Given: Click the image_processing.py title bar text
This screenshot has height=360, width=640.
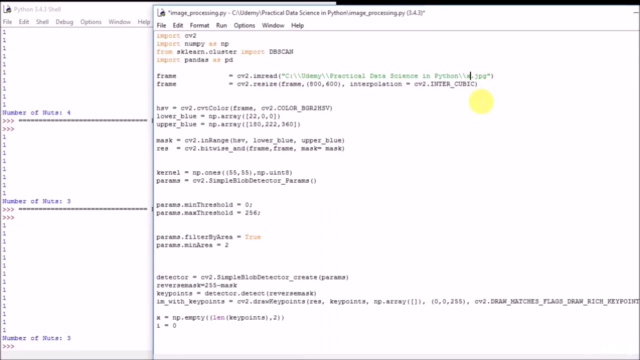Looking at the screenshot, I should [297, 13].
